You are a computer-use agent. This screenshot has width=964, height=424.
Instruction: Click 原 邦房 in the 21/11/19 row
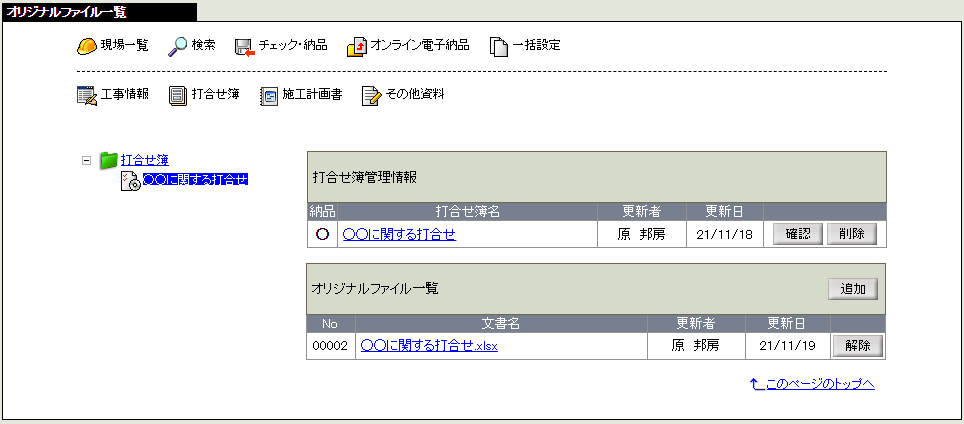click(695, 346)
